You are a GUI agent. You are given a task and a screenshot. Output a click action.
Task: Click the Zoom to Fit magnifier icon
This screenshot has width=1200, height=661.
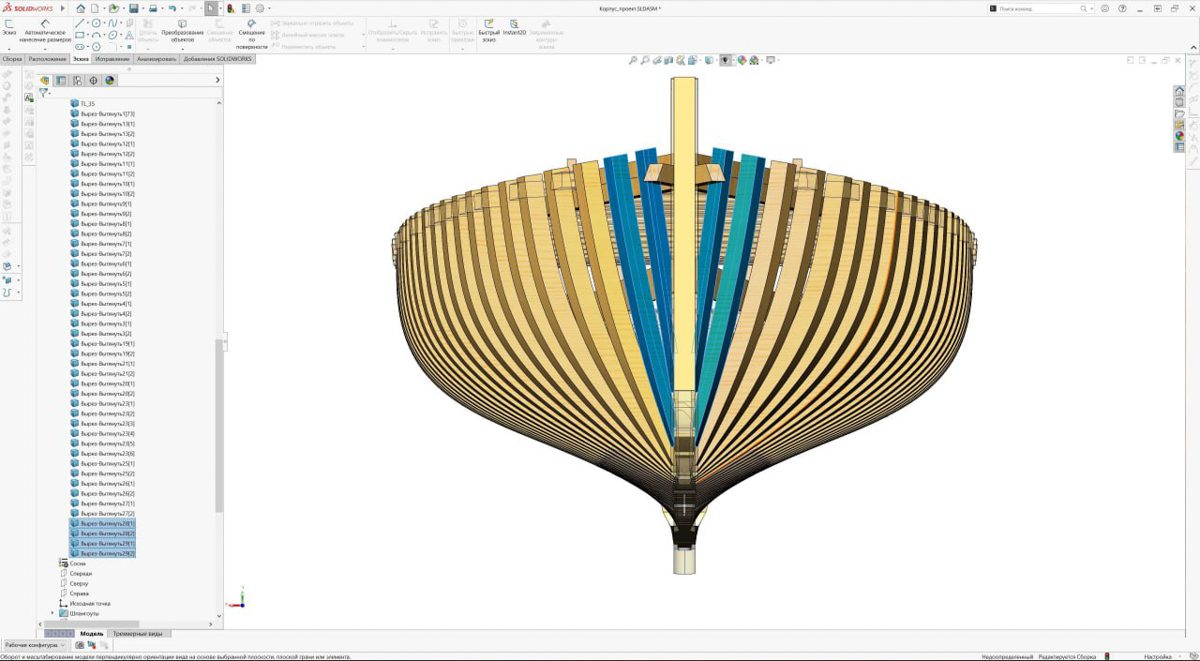click(633, 61)
